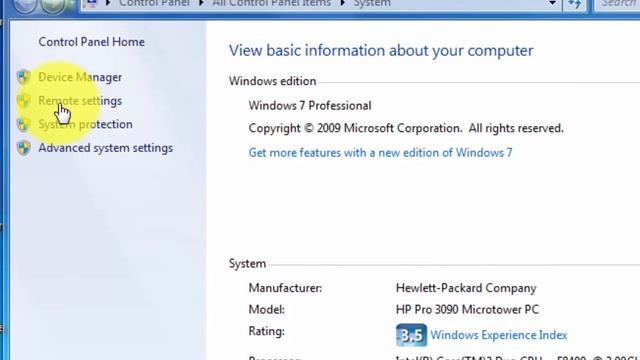640x360 pixels.
Task: Open System protection link
Action: tap(85, 124)
